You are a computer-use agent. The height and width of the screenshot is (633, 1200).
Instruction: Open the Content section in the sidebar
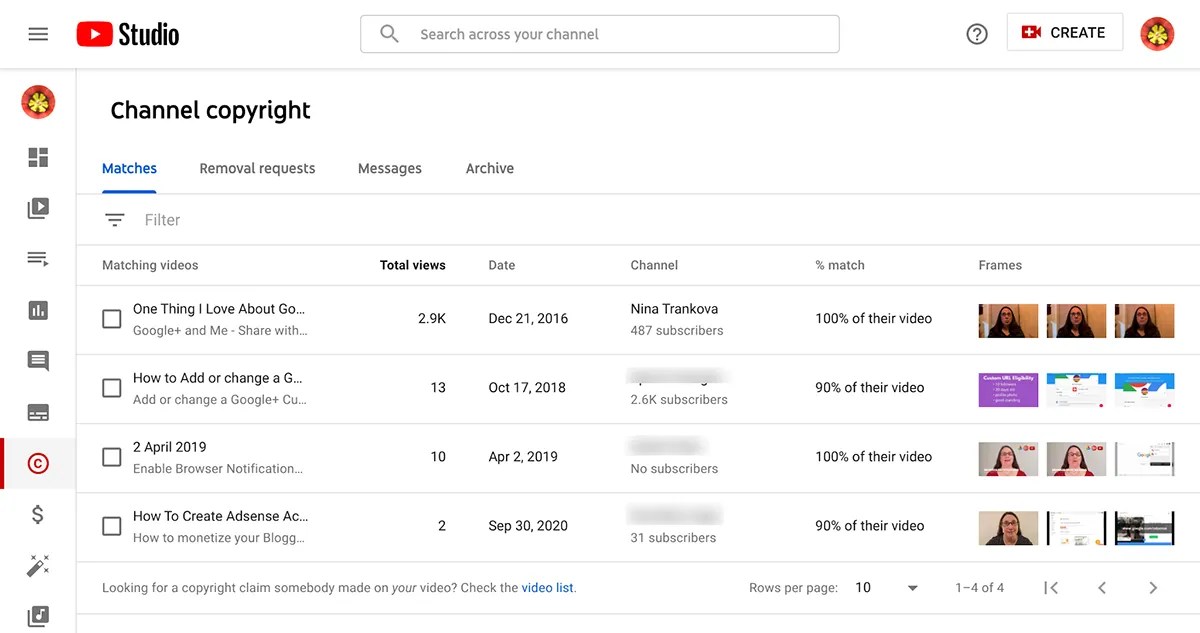point(37,207)
